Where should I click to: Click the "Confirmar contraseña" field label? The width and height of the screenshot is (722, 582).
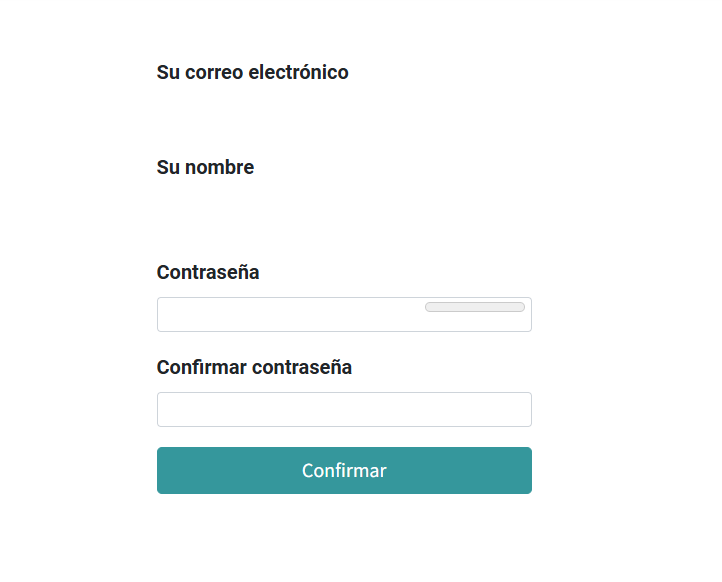tap(254, 367)
